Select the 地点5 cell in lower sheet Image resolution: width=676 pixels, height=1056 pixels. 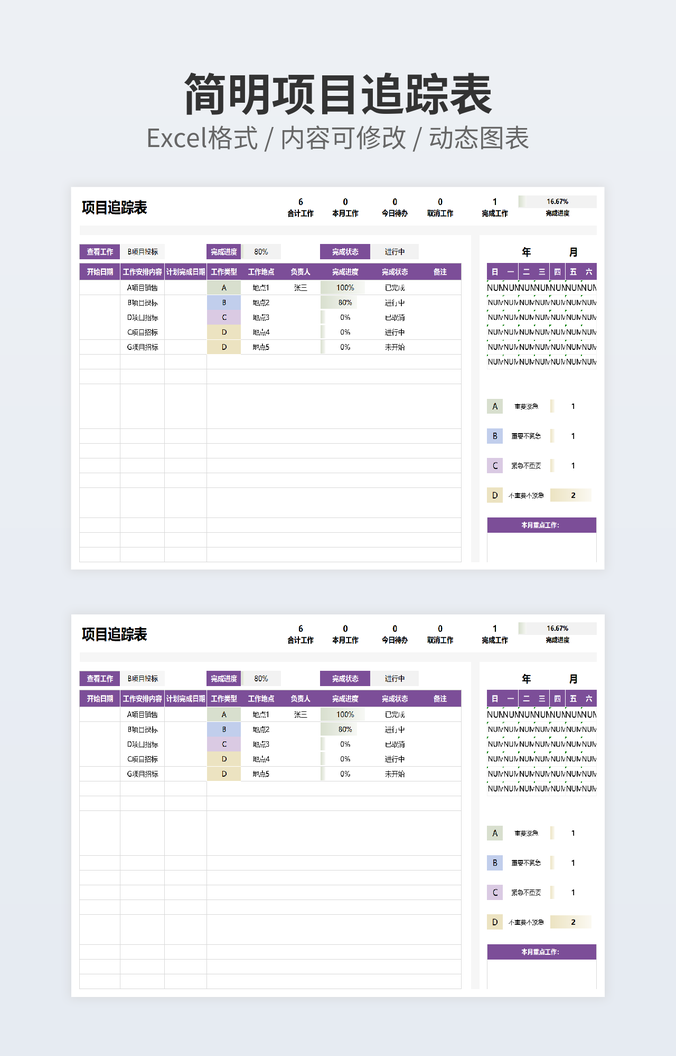click(261, 774)
